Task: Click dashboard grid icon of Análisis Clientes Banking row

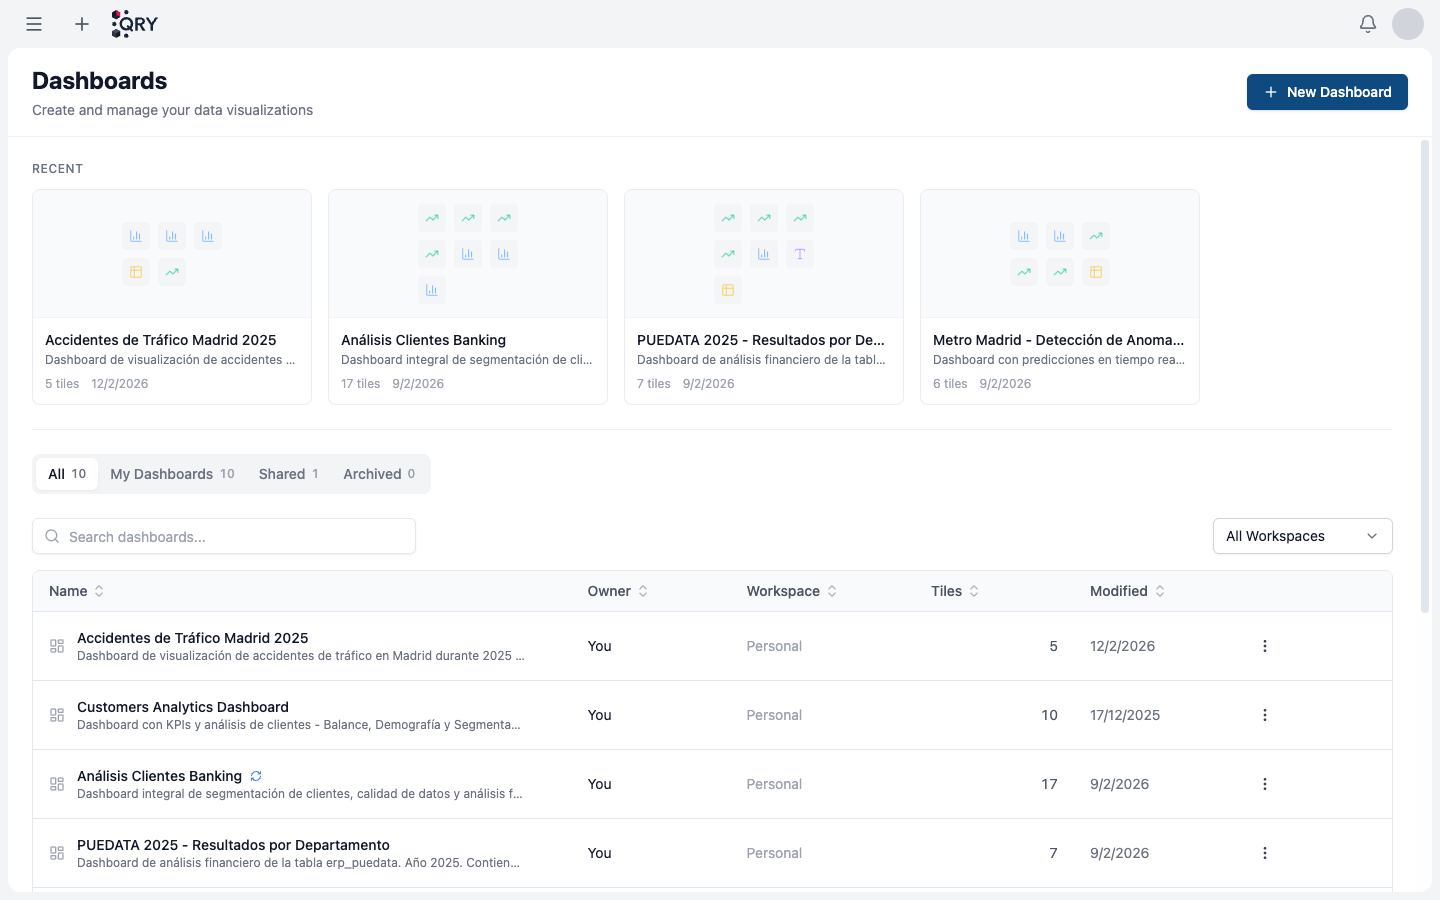Action: point(57,784)
